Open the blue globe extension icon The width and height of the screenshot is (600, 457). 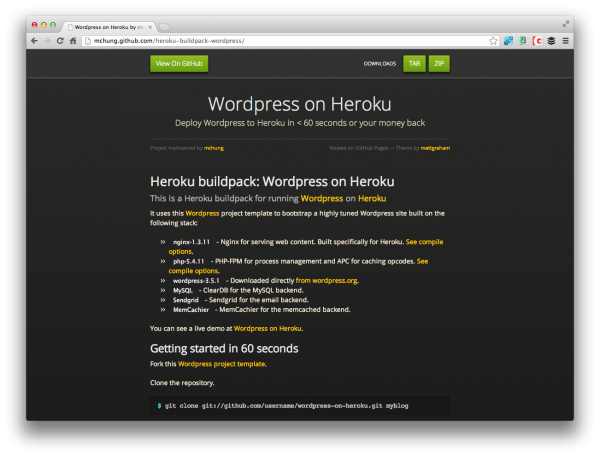click(508, 41)
